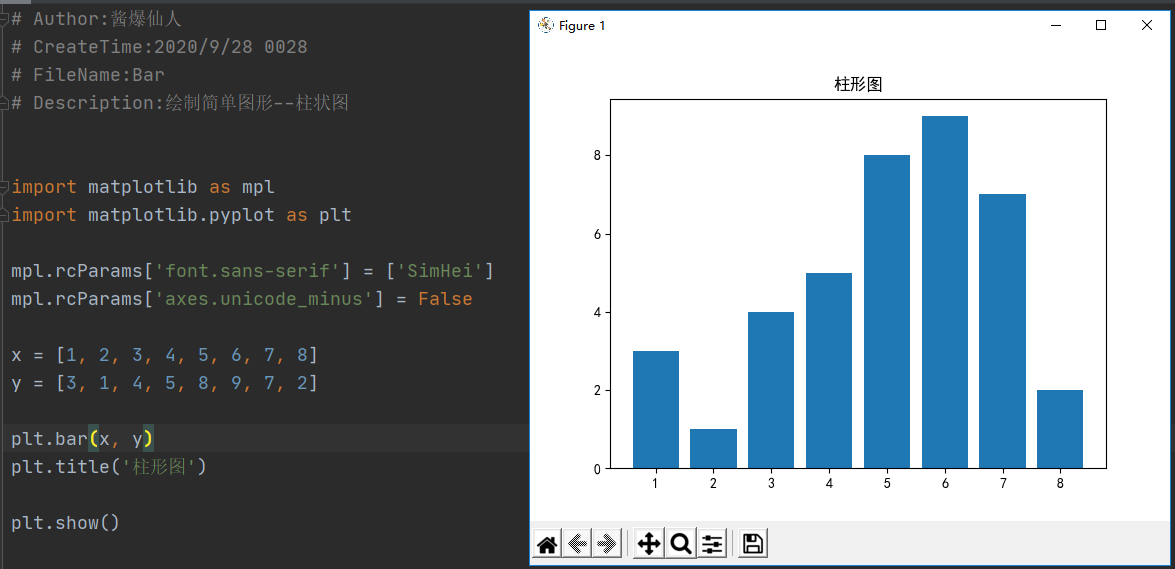Select the Zoom to rectangle tool
The width and height of the screenshot is (1175, 569).
(x=680, y=544)
